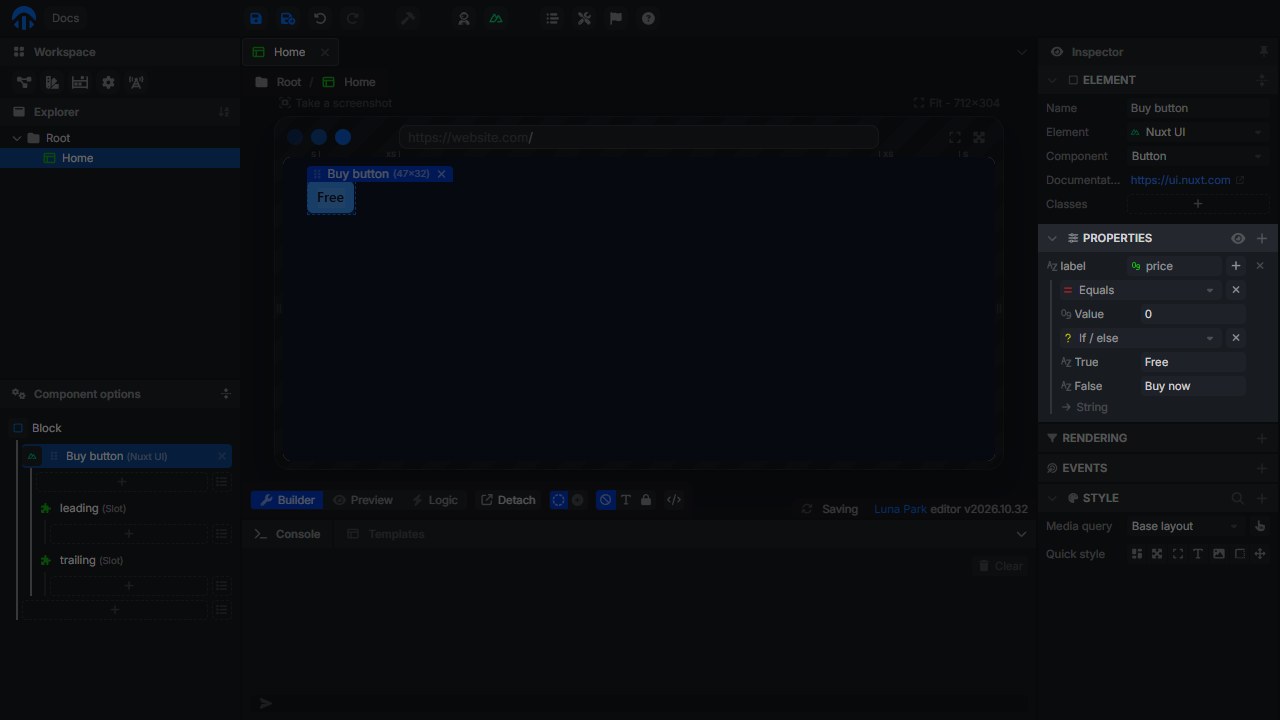Select the quick style move arrows icon
The width and height of the screenshot is (1280, 720).
[x=1260, y=554]
